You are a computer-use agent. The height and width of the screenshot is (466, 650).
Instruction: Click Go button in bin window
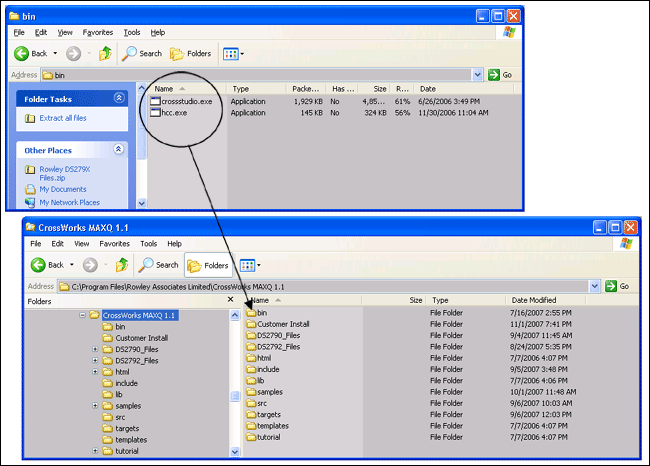coord(500,75)
